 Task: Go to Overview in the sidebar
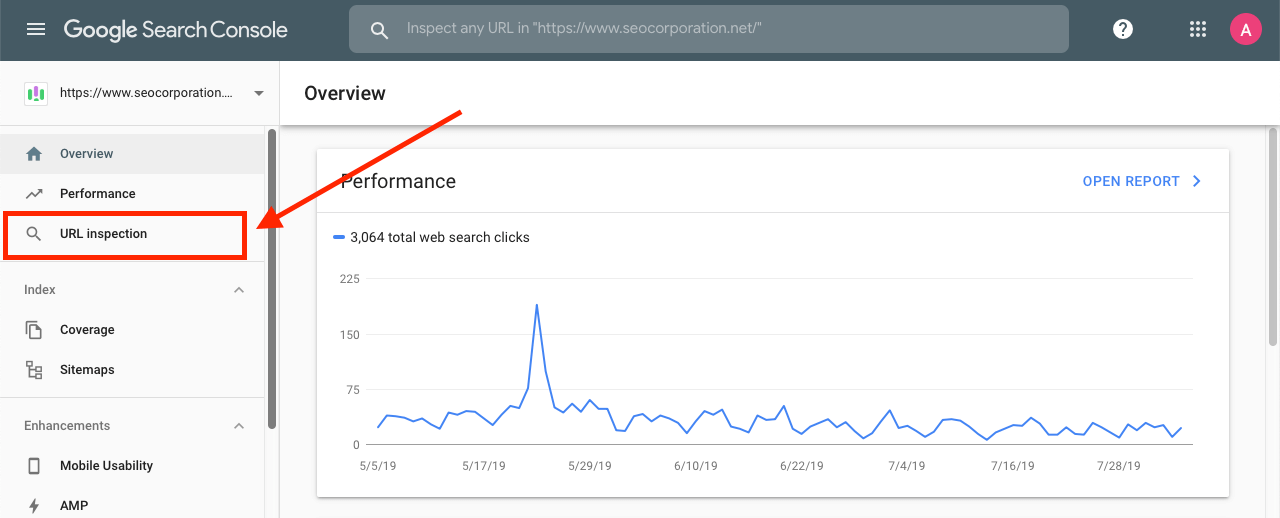pos(132,154)
